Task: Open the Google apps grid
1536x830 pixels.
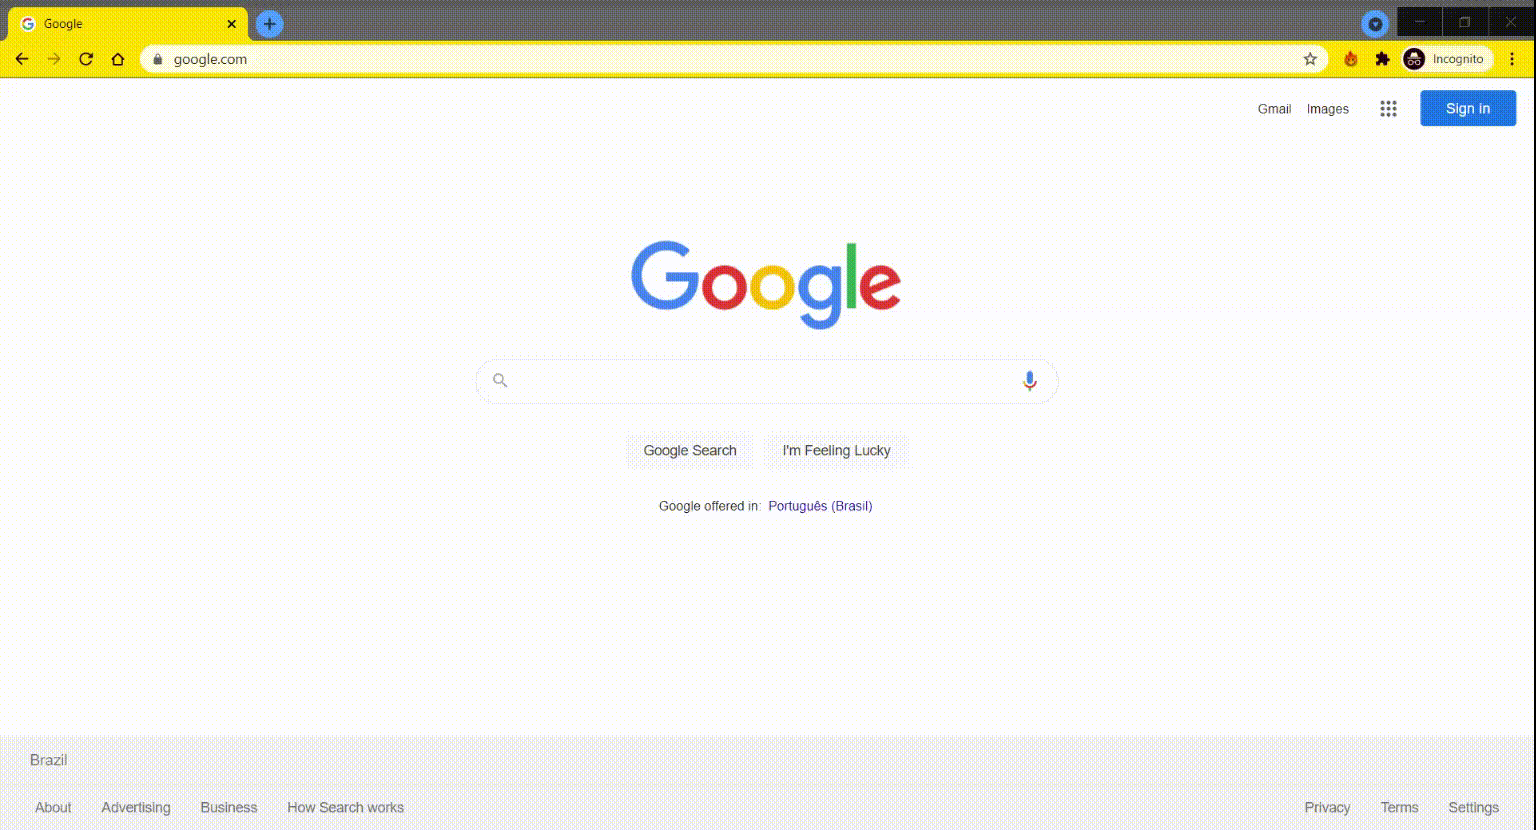Action: coord(1388,109)
